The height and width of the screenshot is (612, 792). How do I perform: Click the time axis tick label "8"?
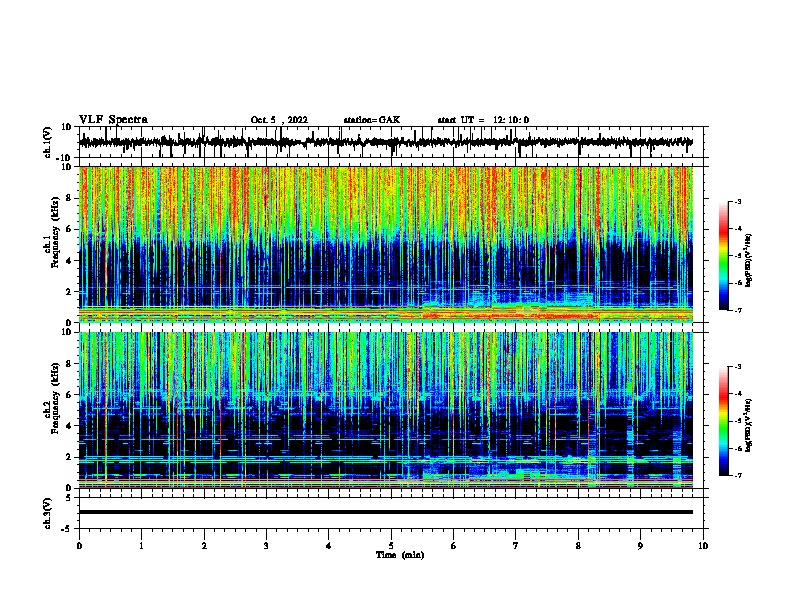578,546
